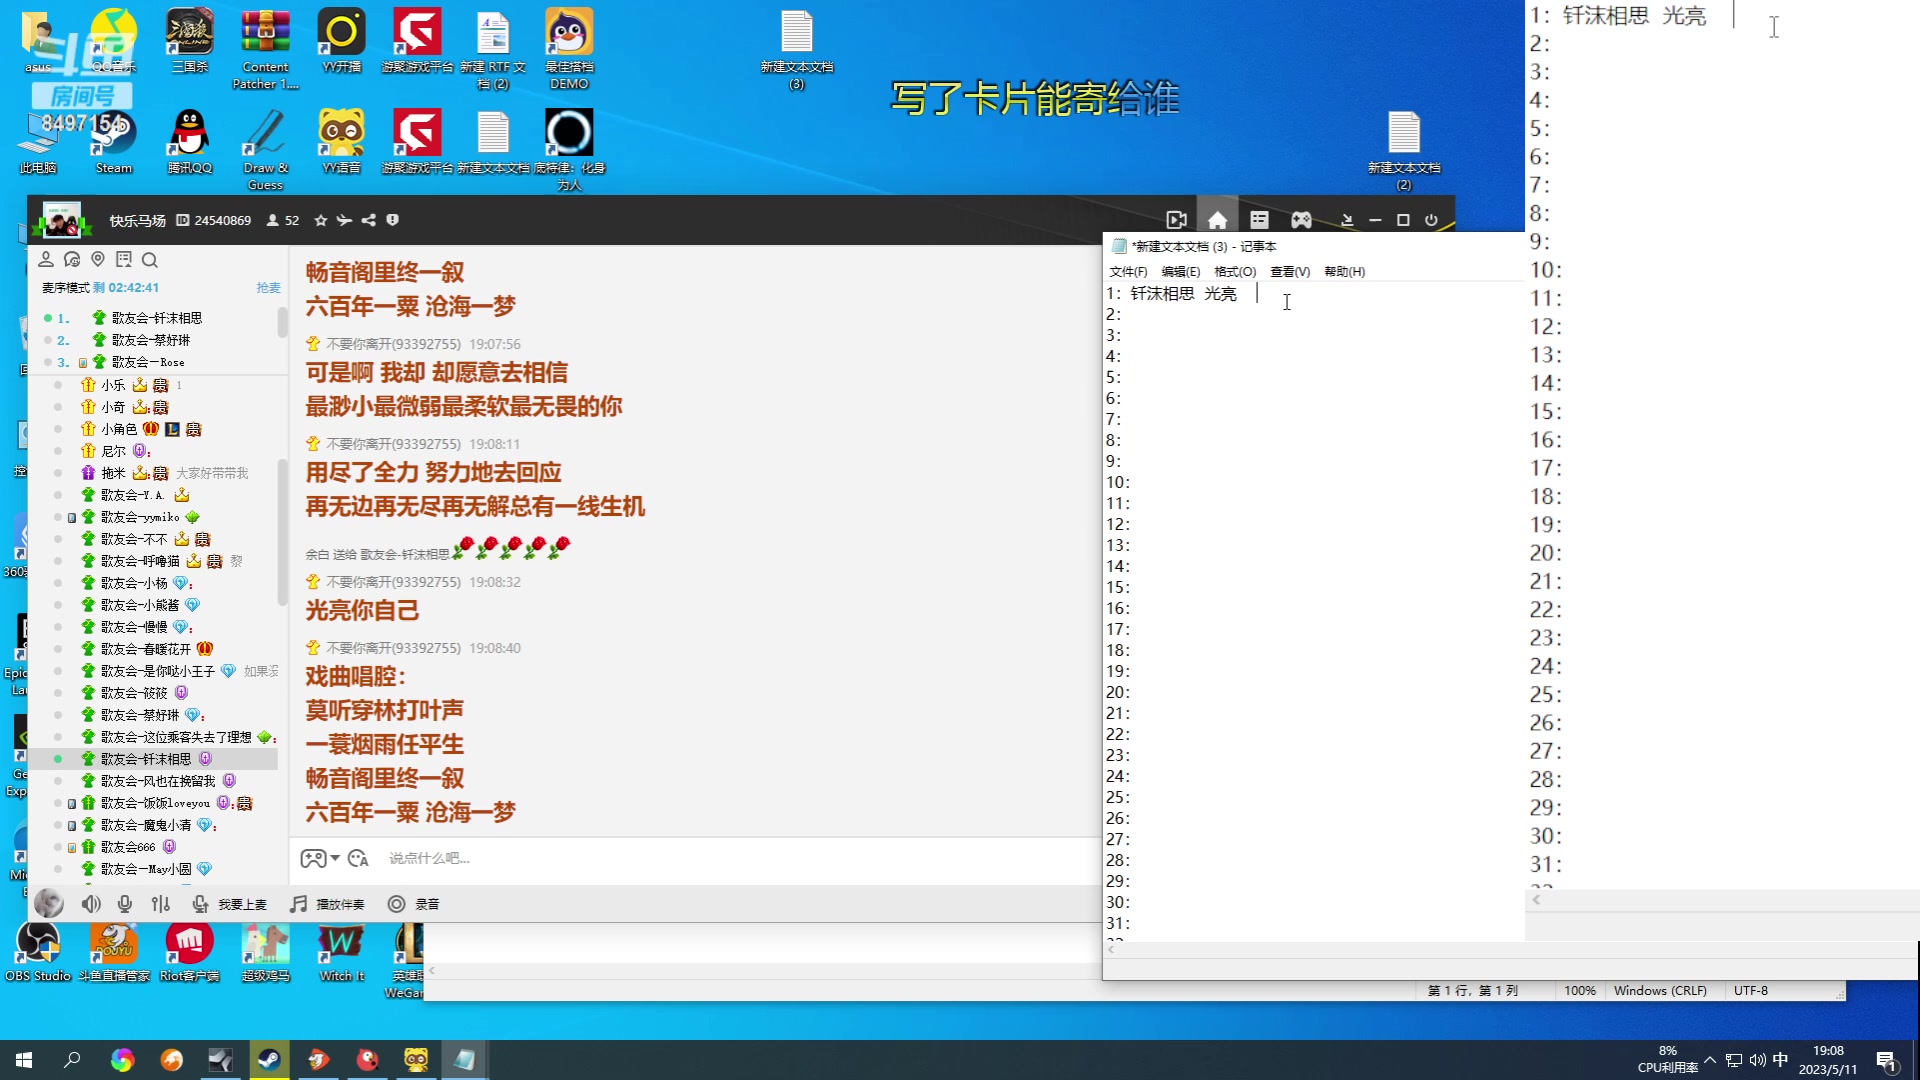
Task: Mute the speaker in the bottom bar
Action: [91, 904]
